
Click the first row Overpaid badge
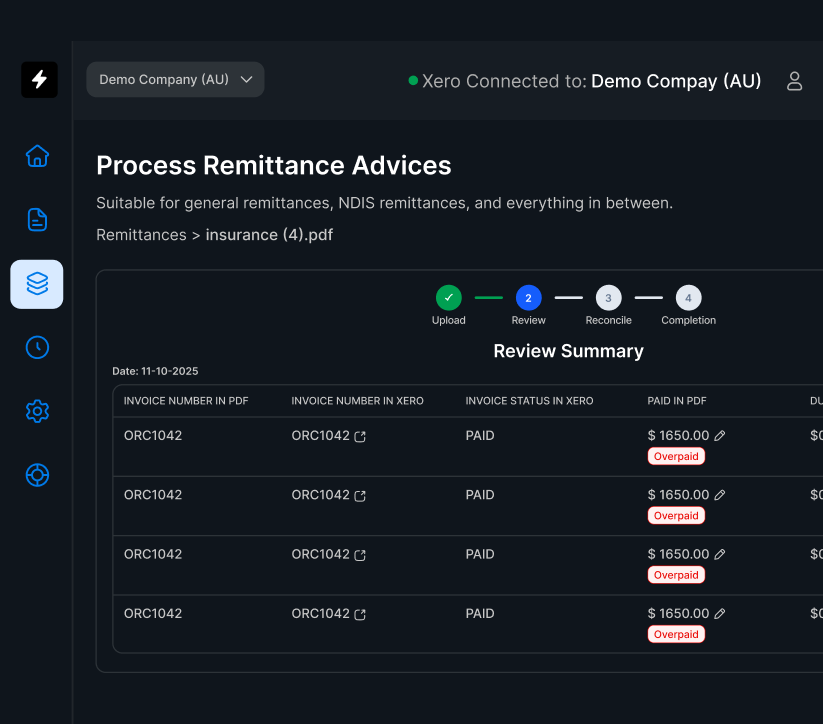(x=676, y=456)
